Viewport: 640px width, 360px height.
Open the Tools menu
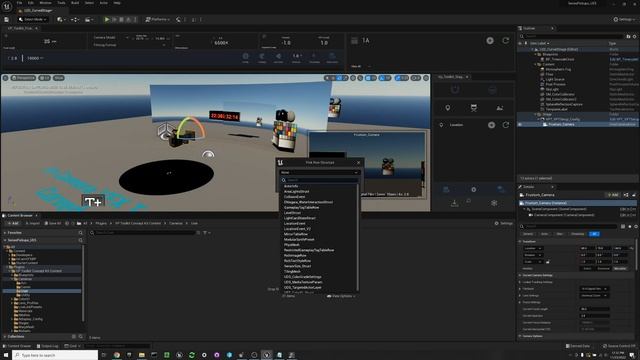[61, 3]
